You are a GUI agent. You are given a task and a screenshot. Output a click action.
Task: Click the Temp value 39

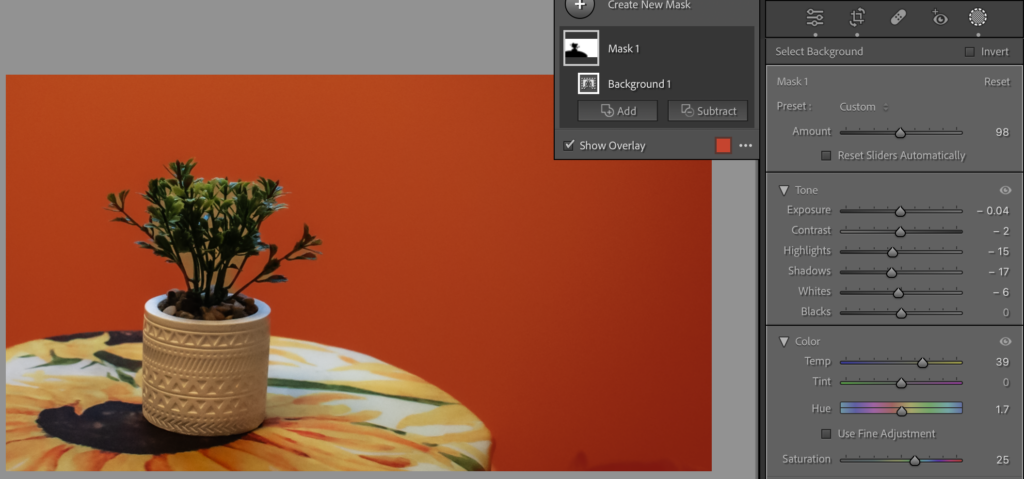[1002, 362]
